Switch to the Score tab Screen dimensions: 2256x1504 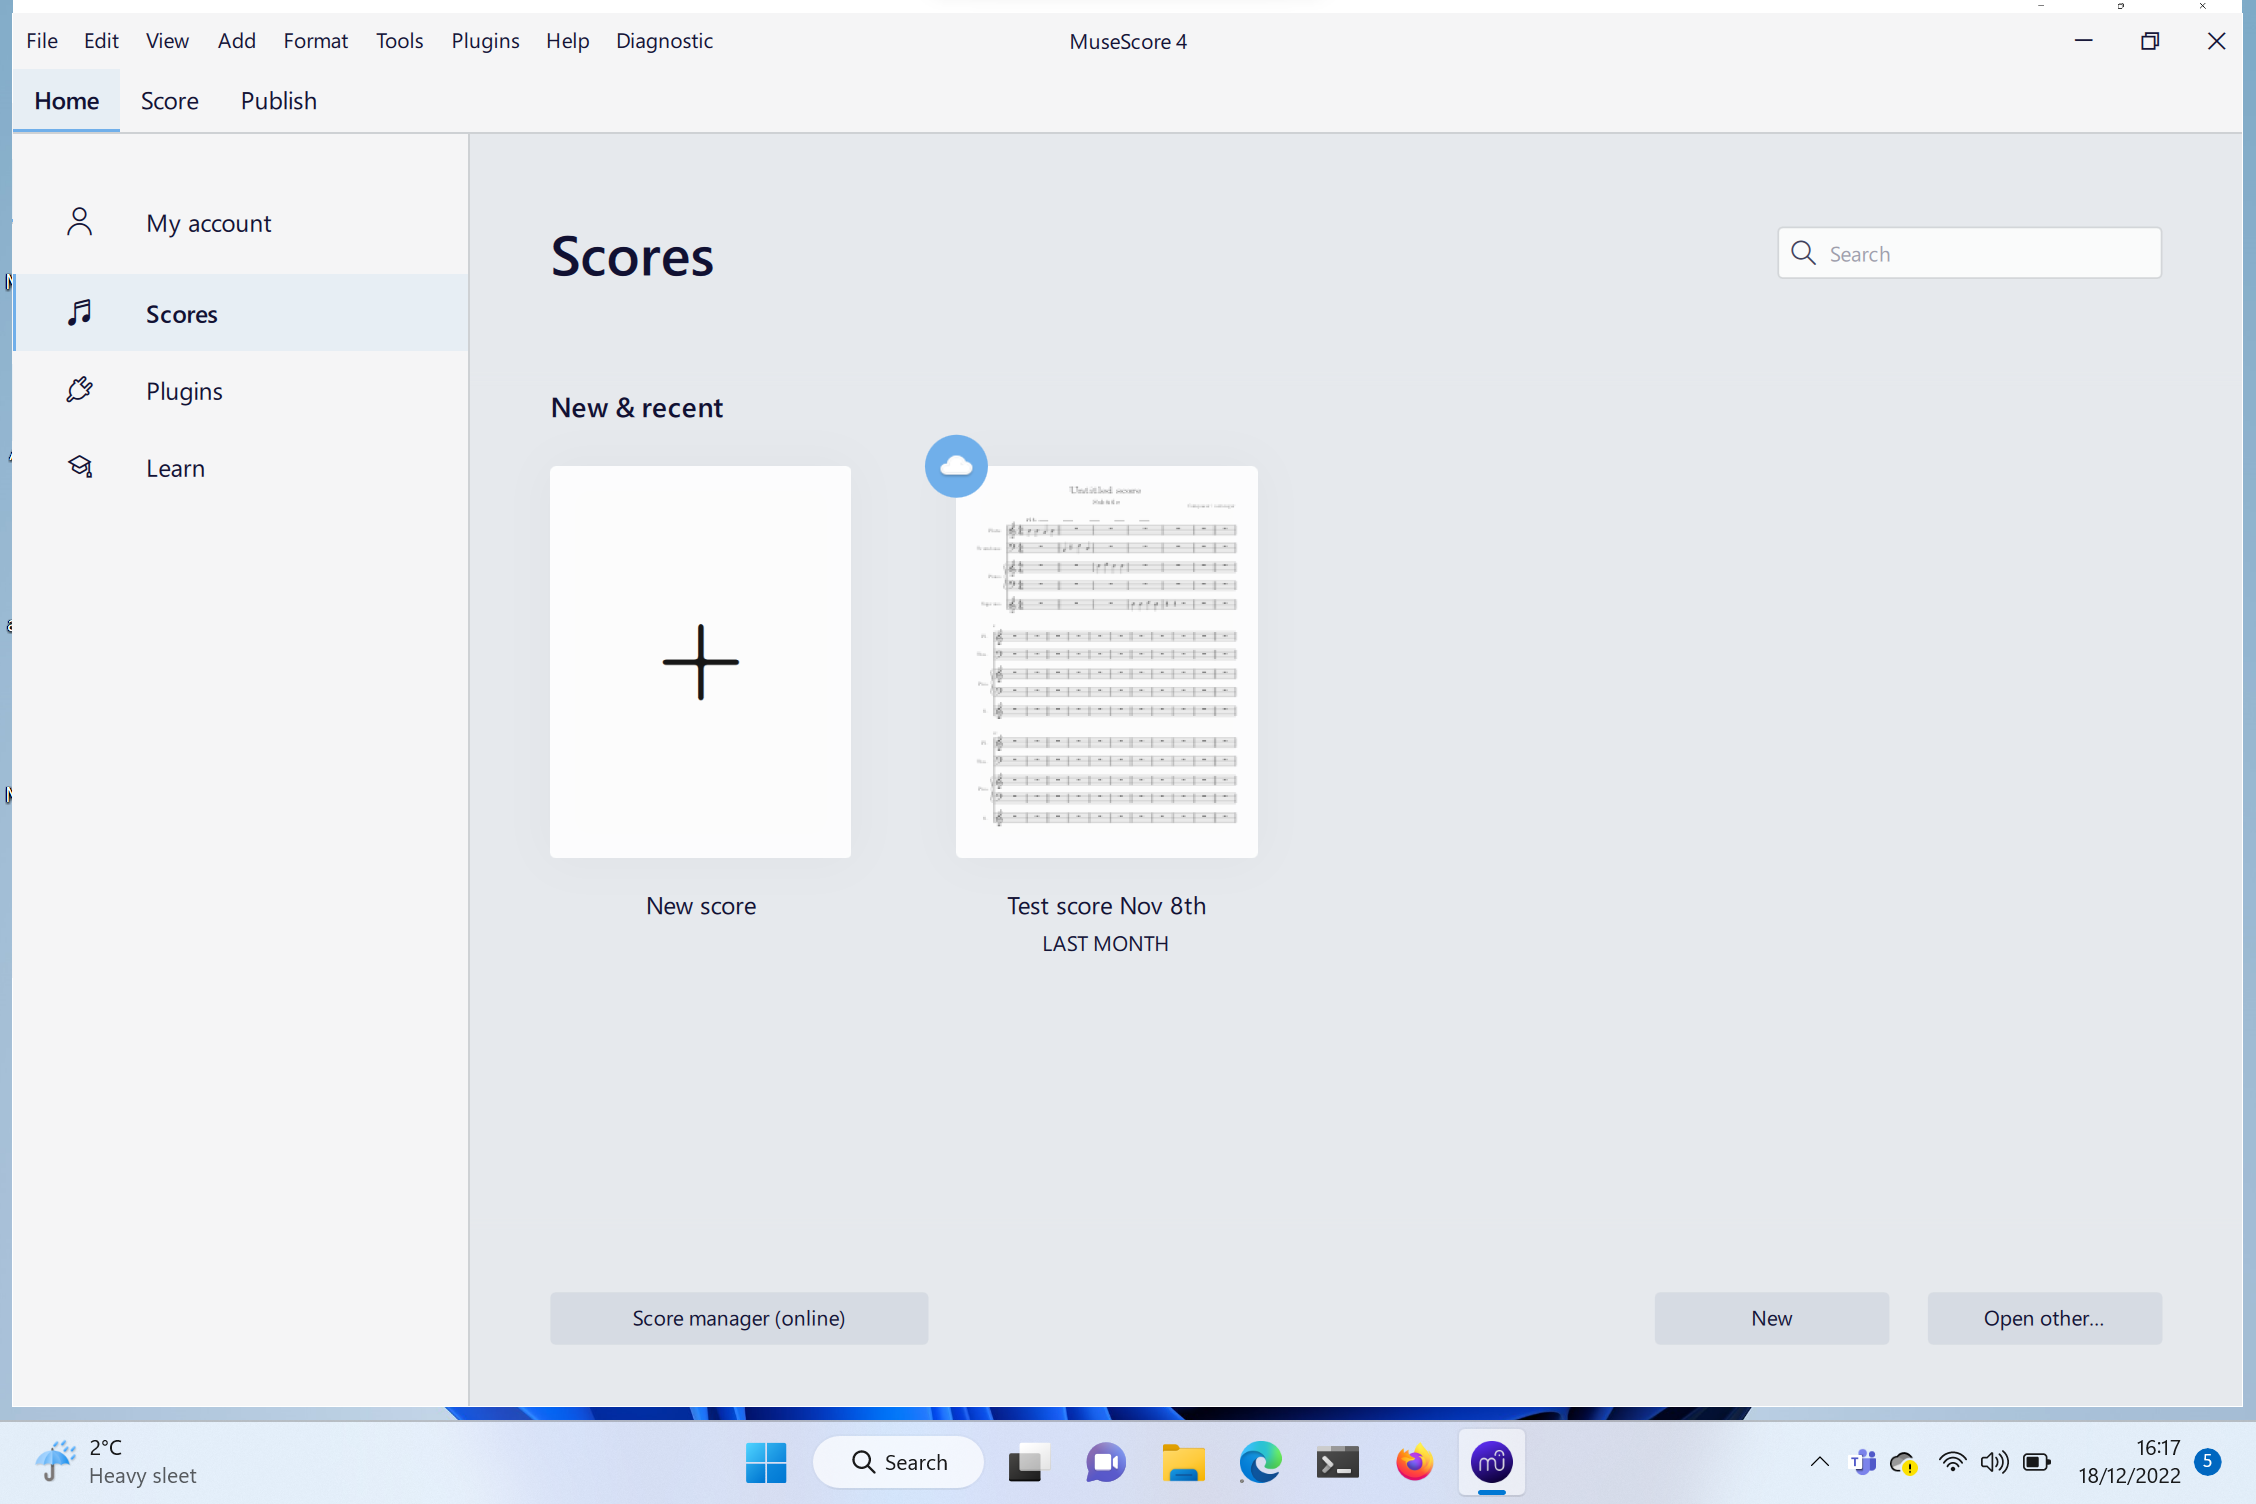(x=169, y=100)
